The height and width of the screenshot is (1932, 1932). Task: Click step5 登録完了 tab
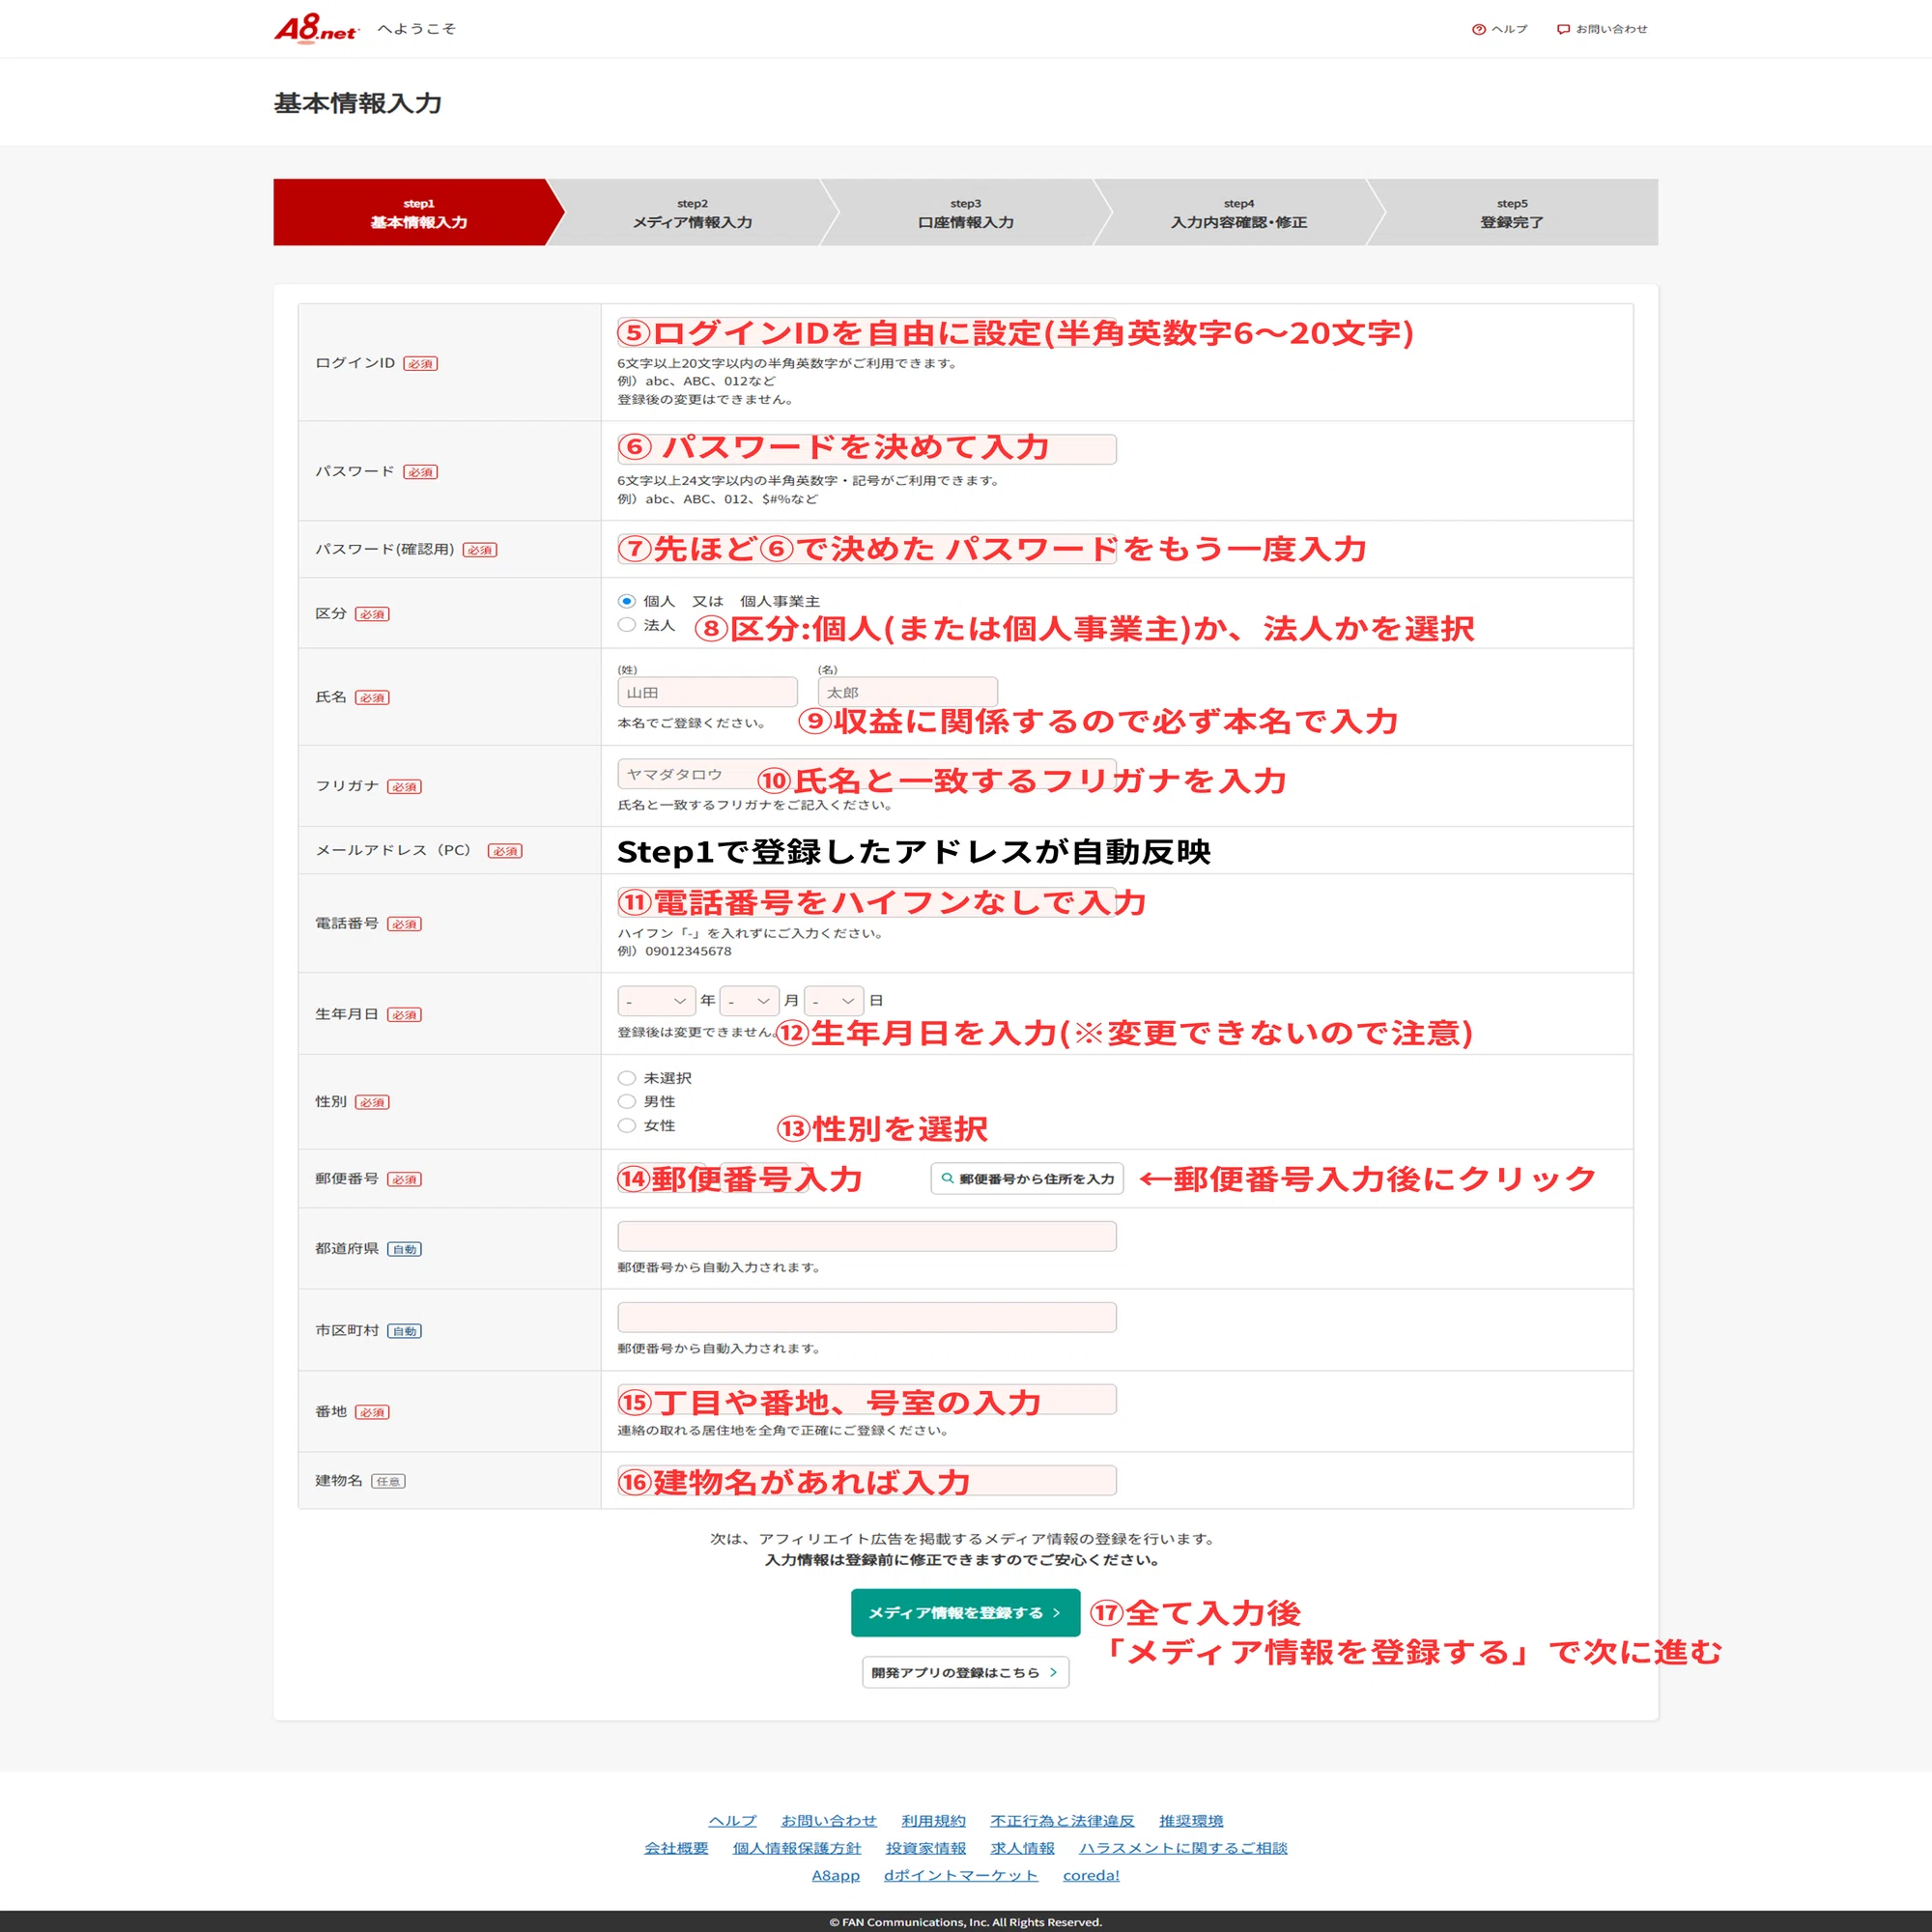coord(1512,212)
